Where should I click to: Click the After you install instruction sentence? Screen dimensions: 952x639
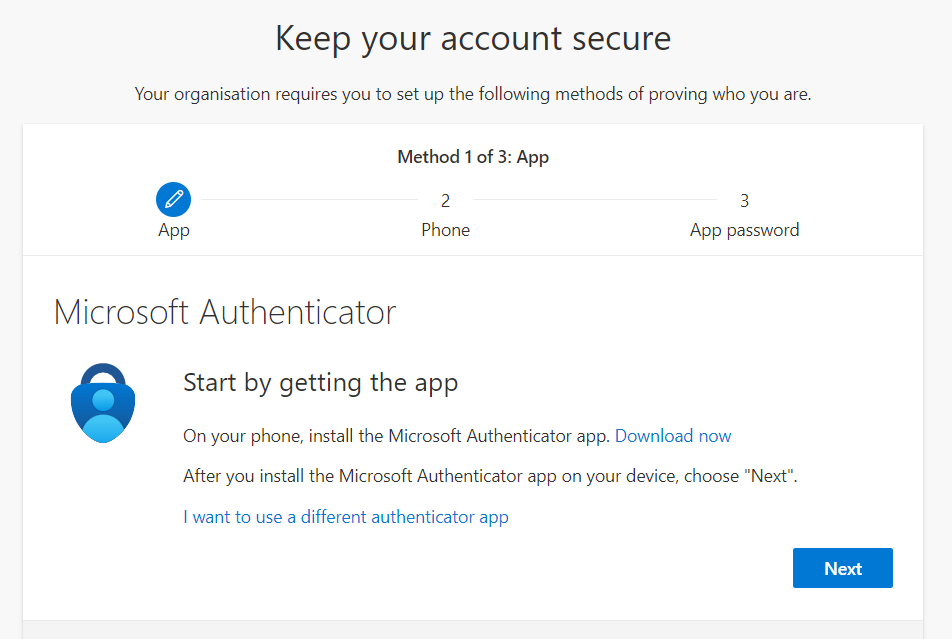[490, 476]
